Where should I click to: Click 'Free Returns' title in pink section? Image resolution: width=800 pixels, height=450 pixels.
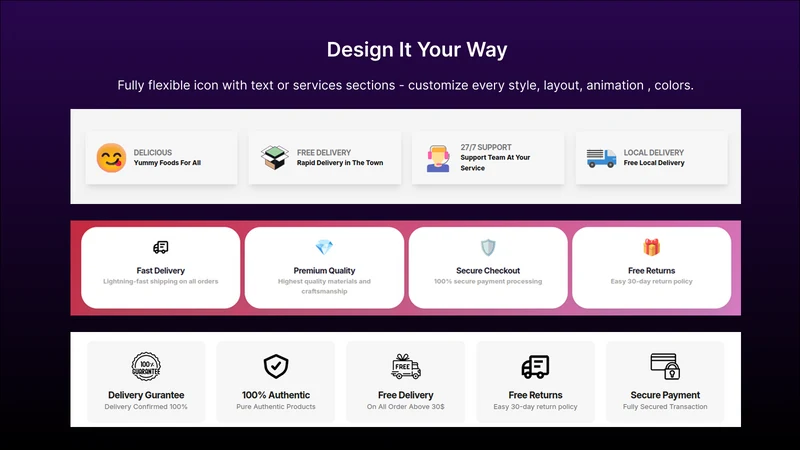(652, 270)
